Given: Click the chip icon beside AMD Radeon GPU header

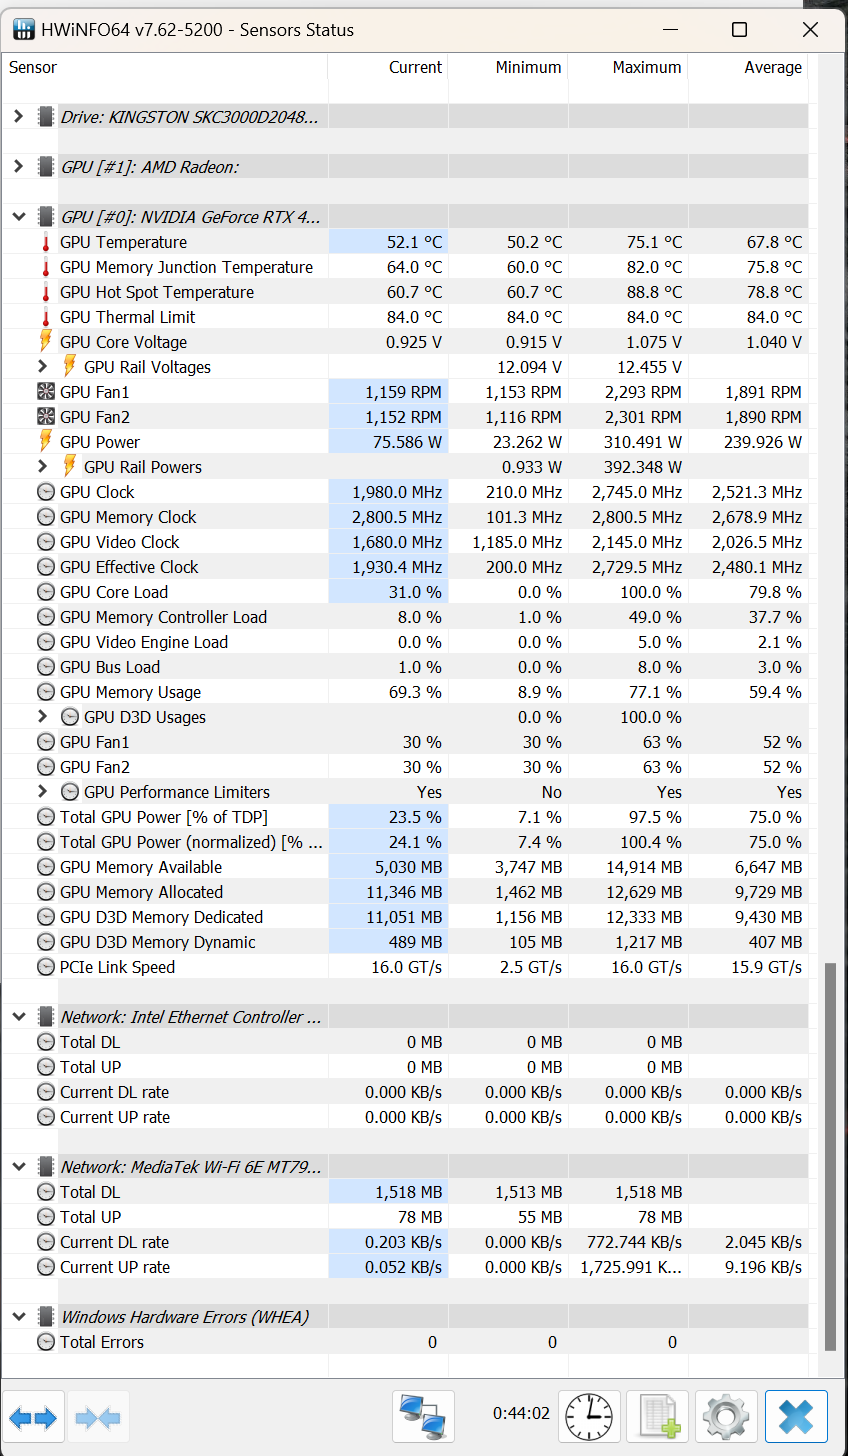Looking at the screenshot, I should point(45,166).
